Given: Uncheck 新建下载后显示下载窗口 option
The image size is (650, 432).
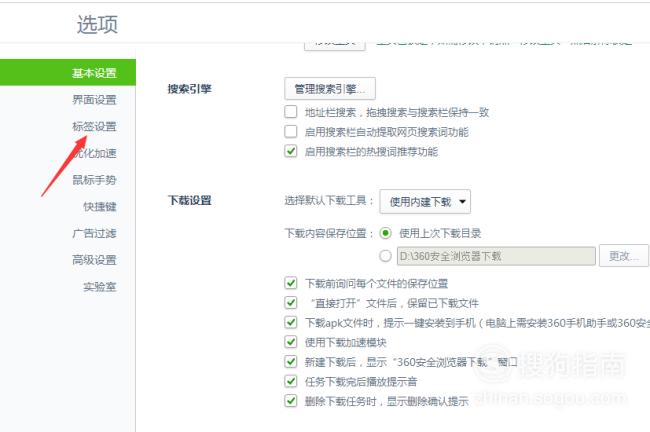Looking at the screenshot, I should tap(291, 362).
